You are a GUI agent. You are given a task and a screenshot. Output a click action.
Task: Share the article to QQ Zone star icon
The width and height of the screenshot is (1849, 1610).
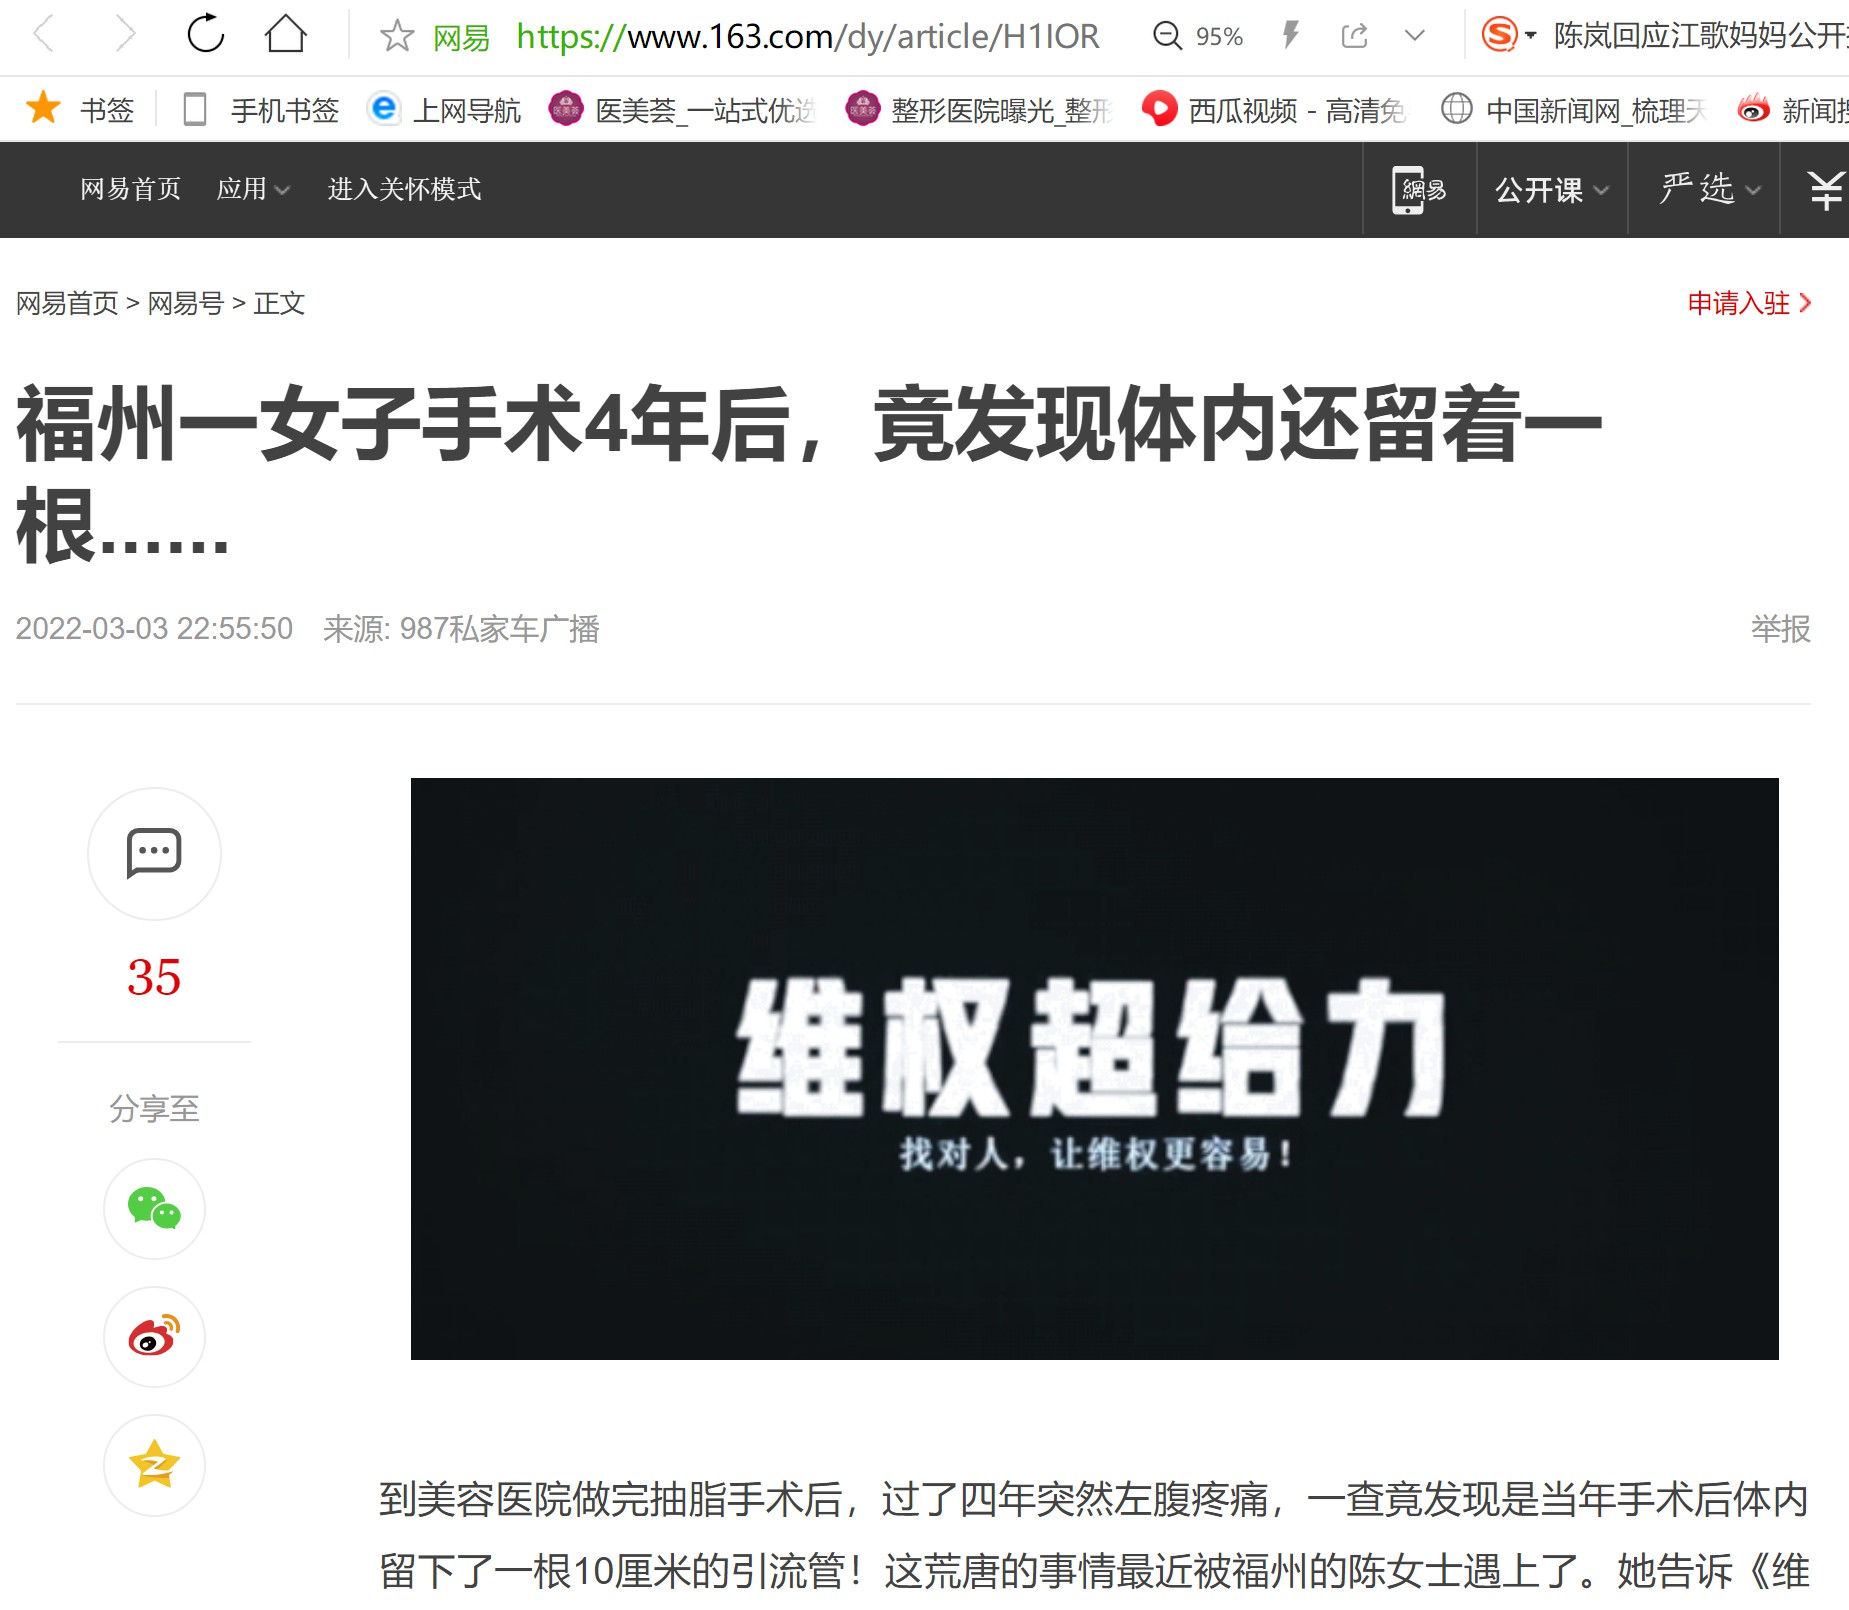point(154,1465)
